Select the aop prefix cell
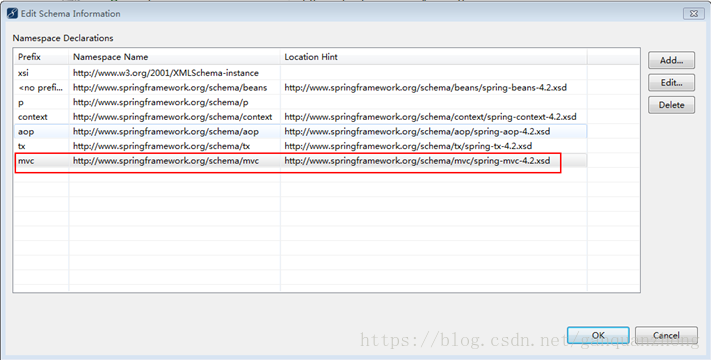 pos(26,131)
